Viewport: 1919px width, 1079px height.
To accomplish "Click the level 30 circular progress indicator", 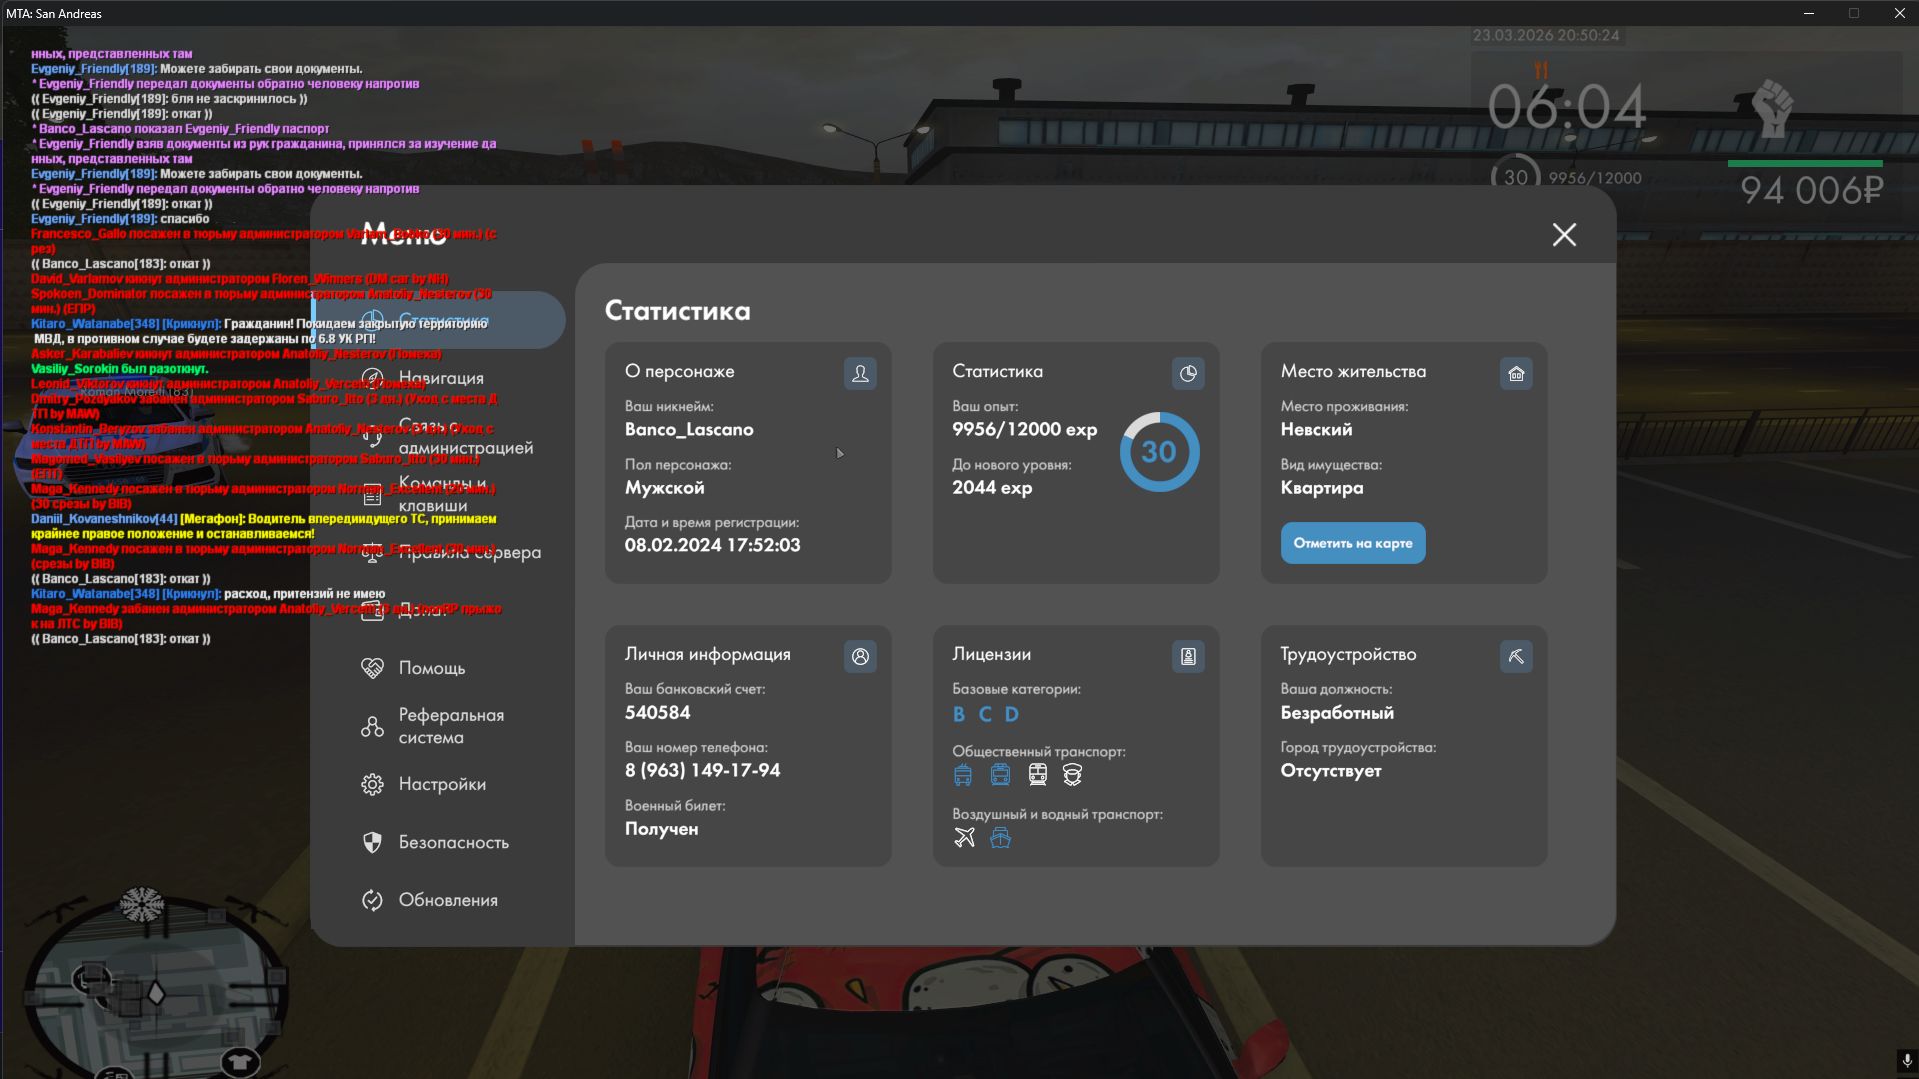I will 1159,452.
